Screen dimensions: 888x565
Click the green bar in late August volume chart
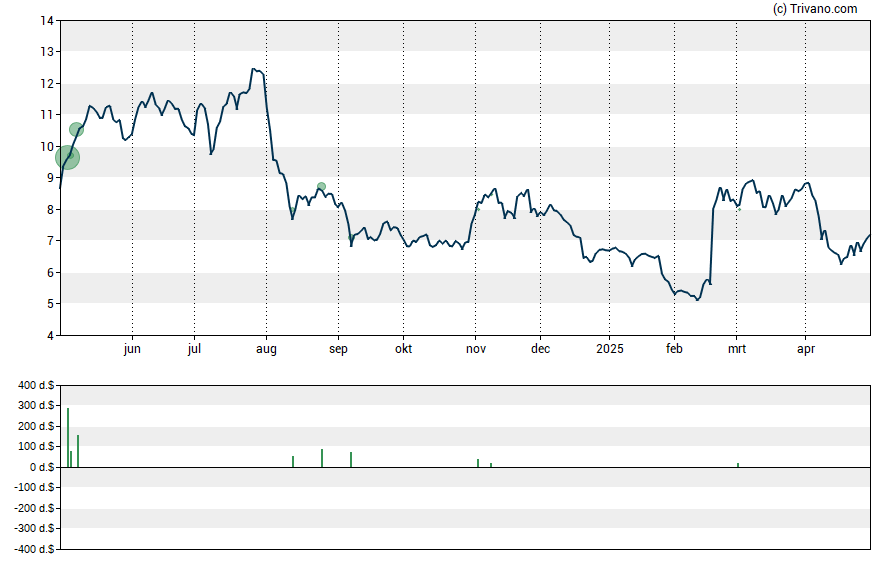(x=322, y=458)
